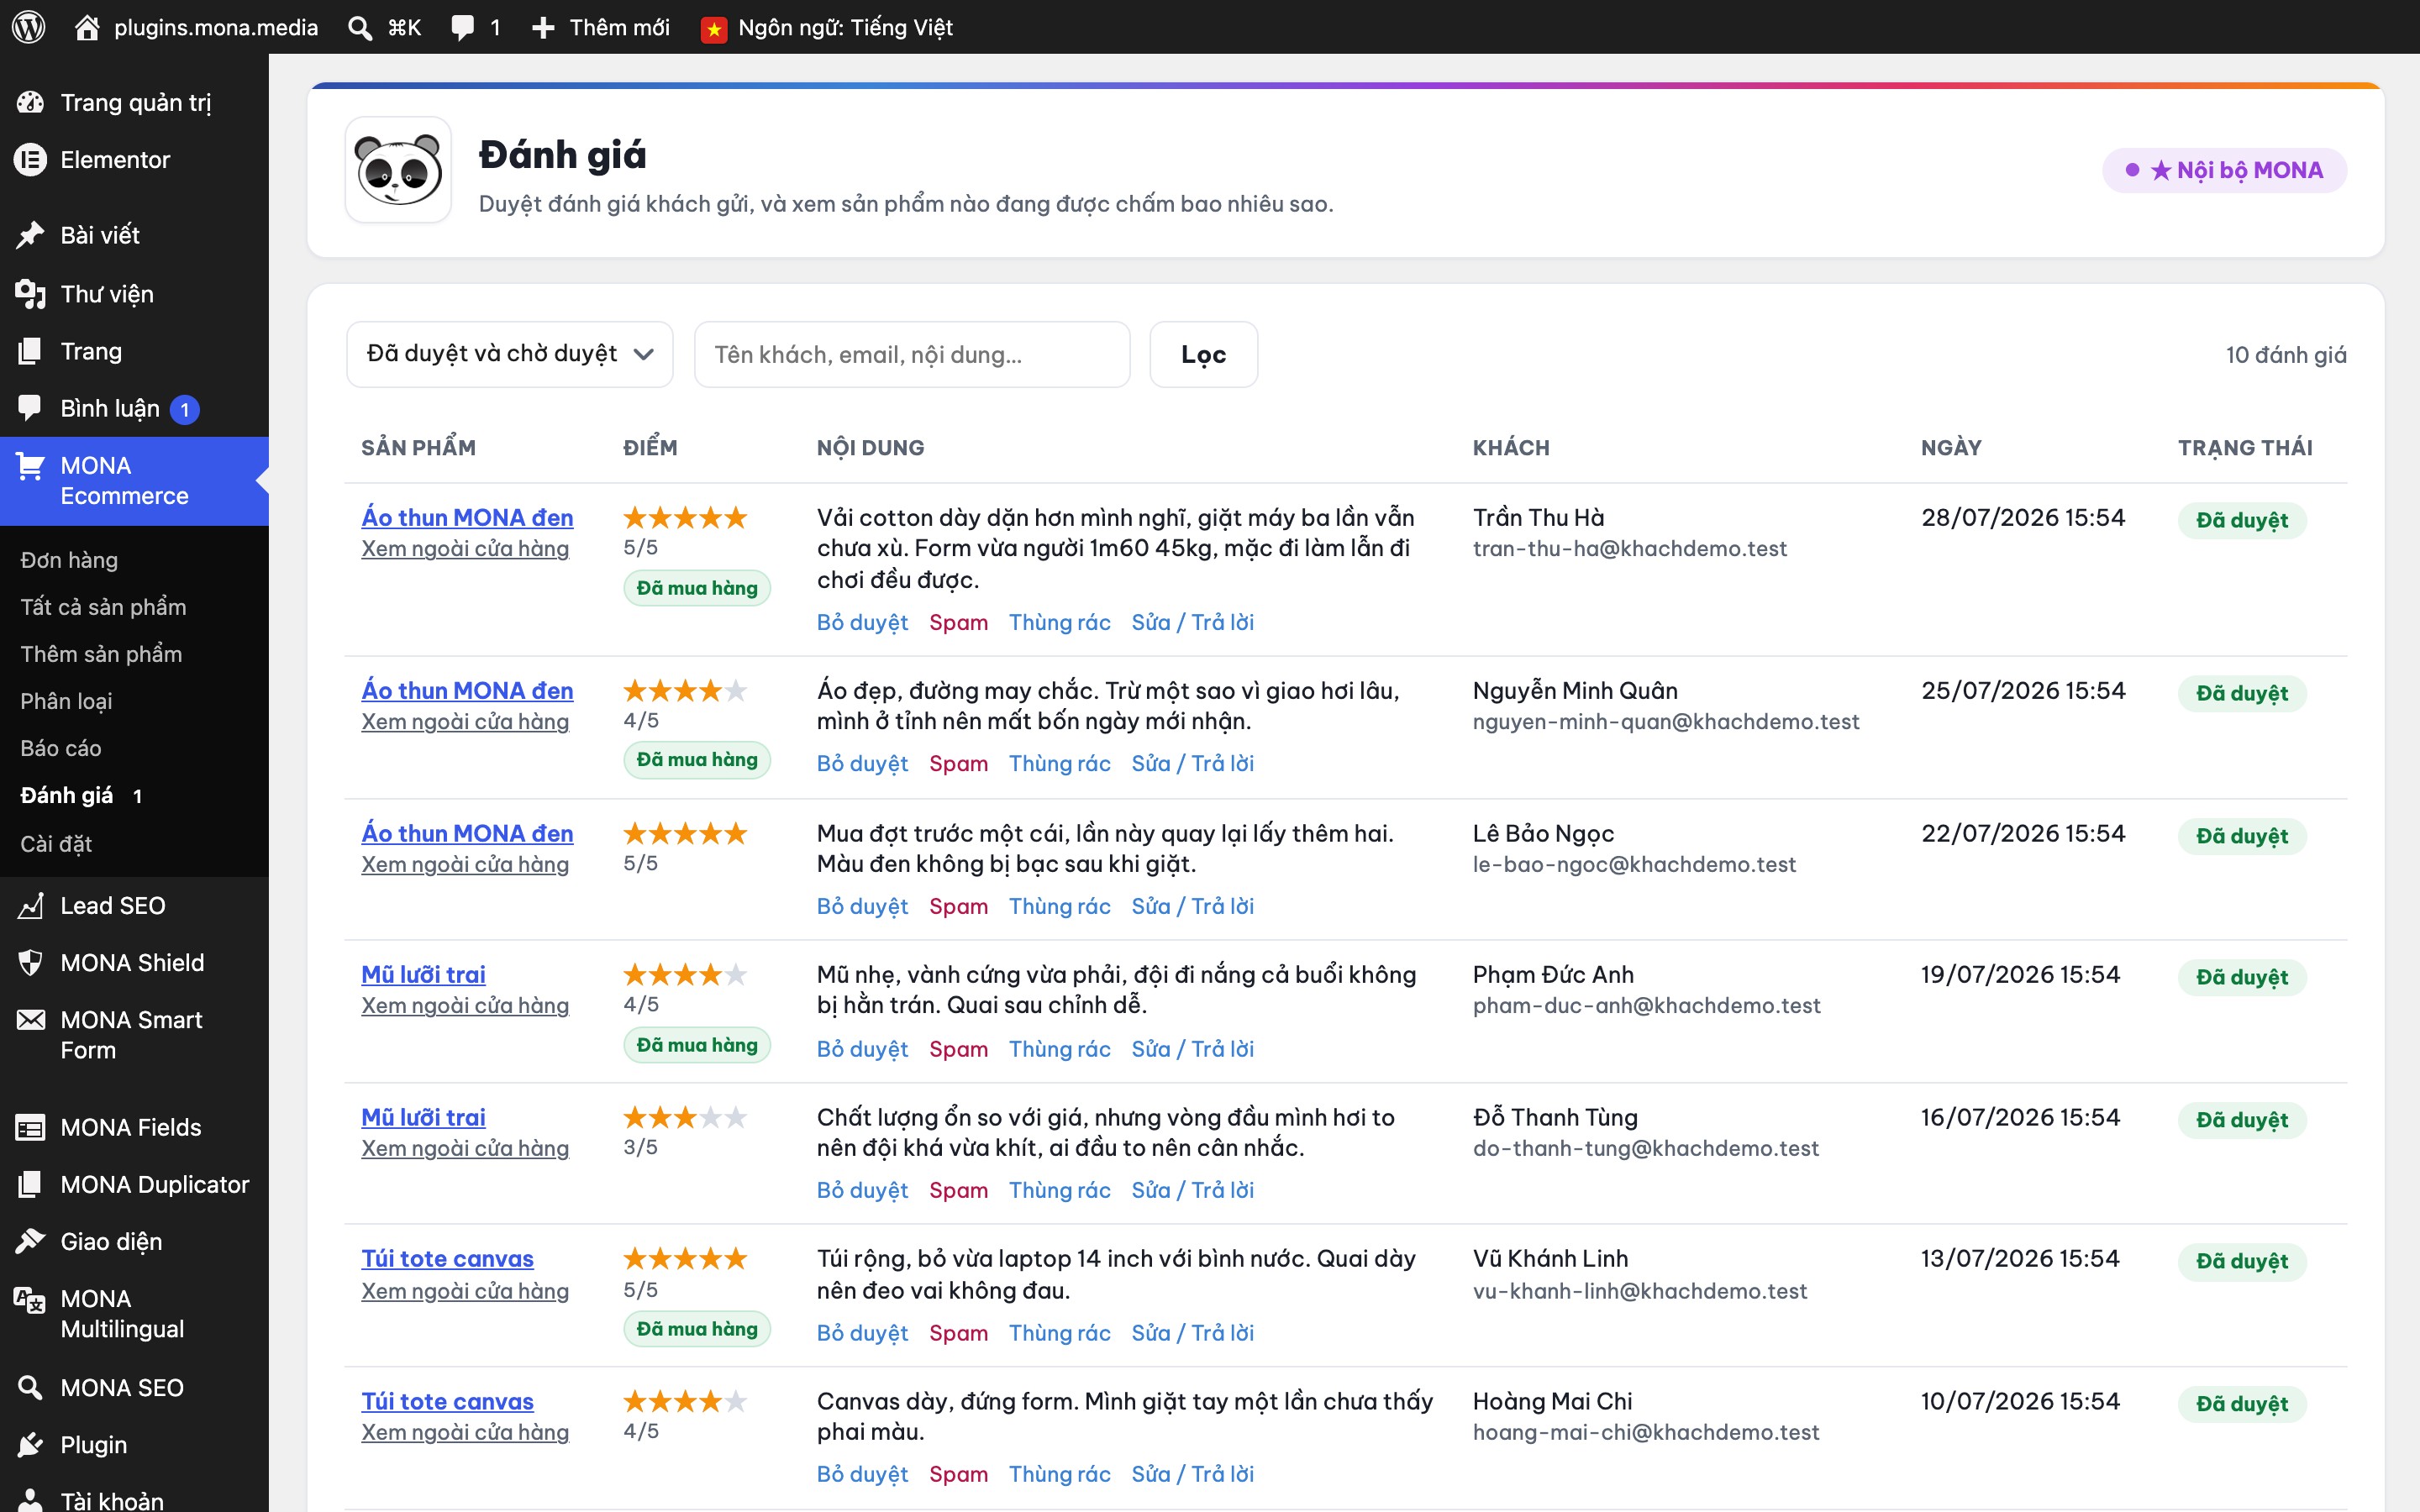2420x1512 pixels.
Task: Click the panda logo thumbnail
Action: click(398, 170)
